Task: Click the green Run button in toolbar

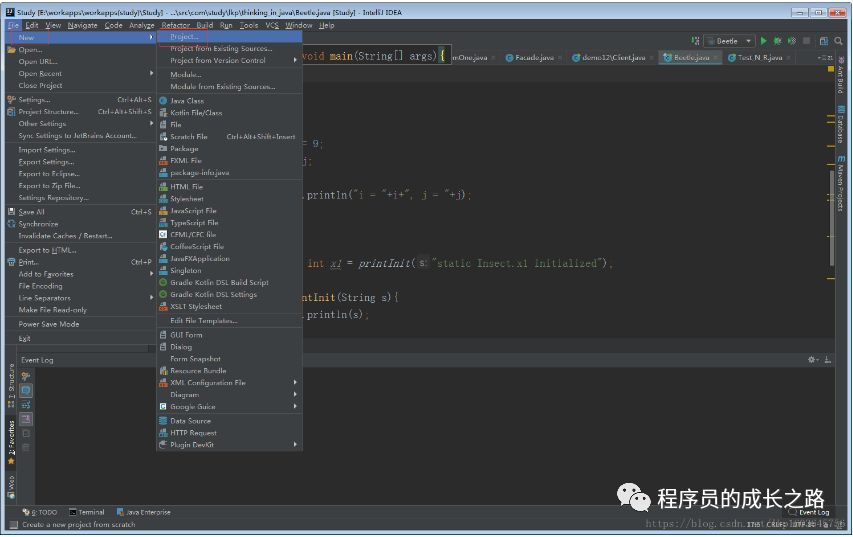Action: (x=764, y=41)
